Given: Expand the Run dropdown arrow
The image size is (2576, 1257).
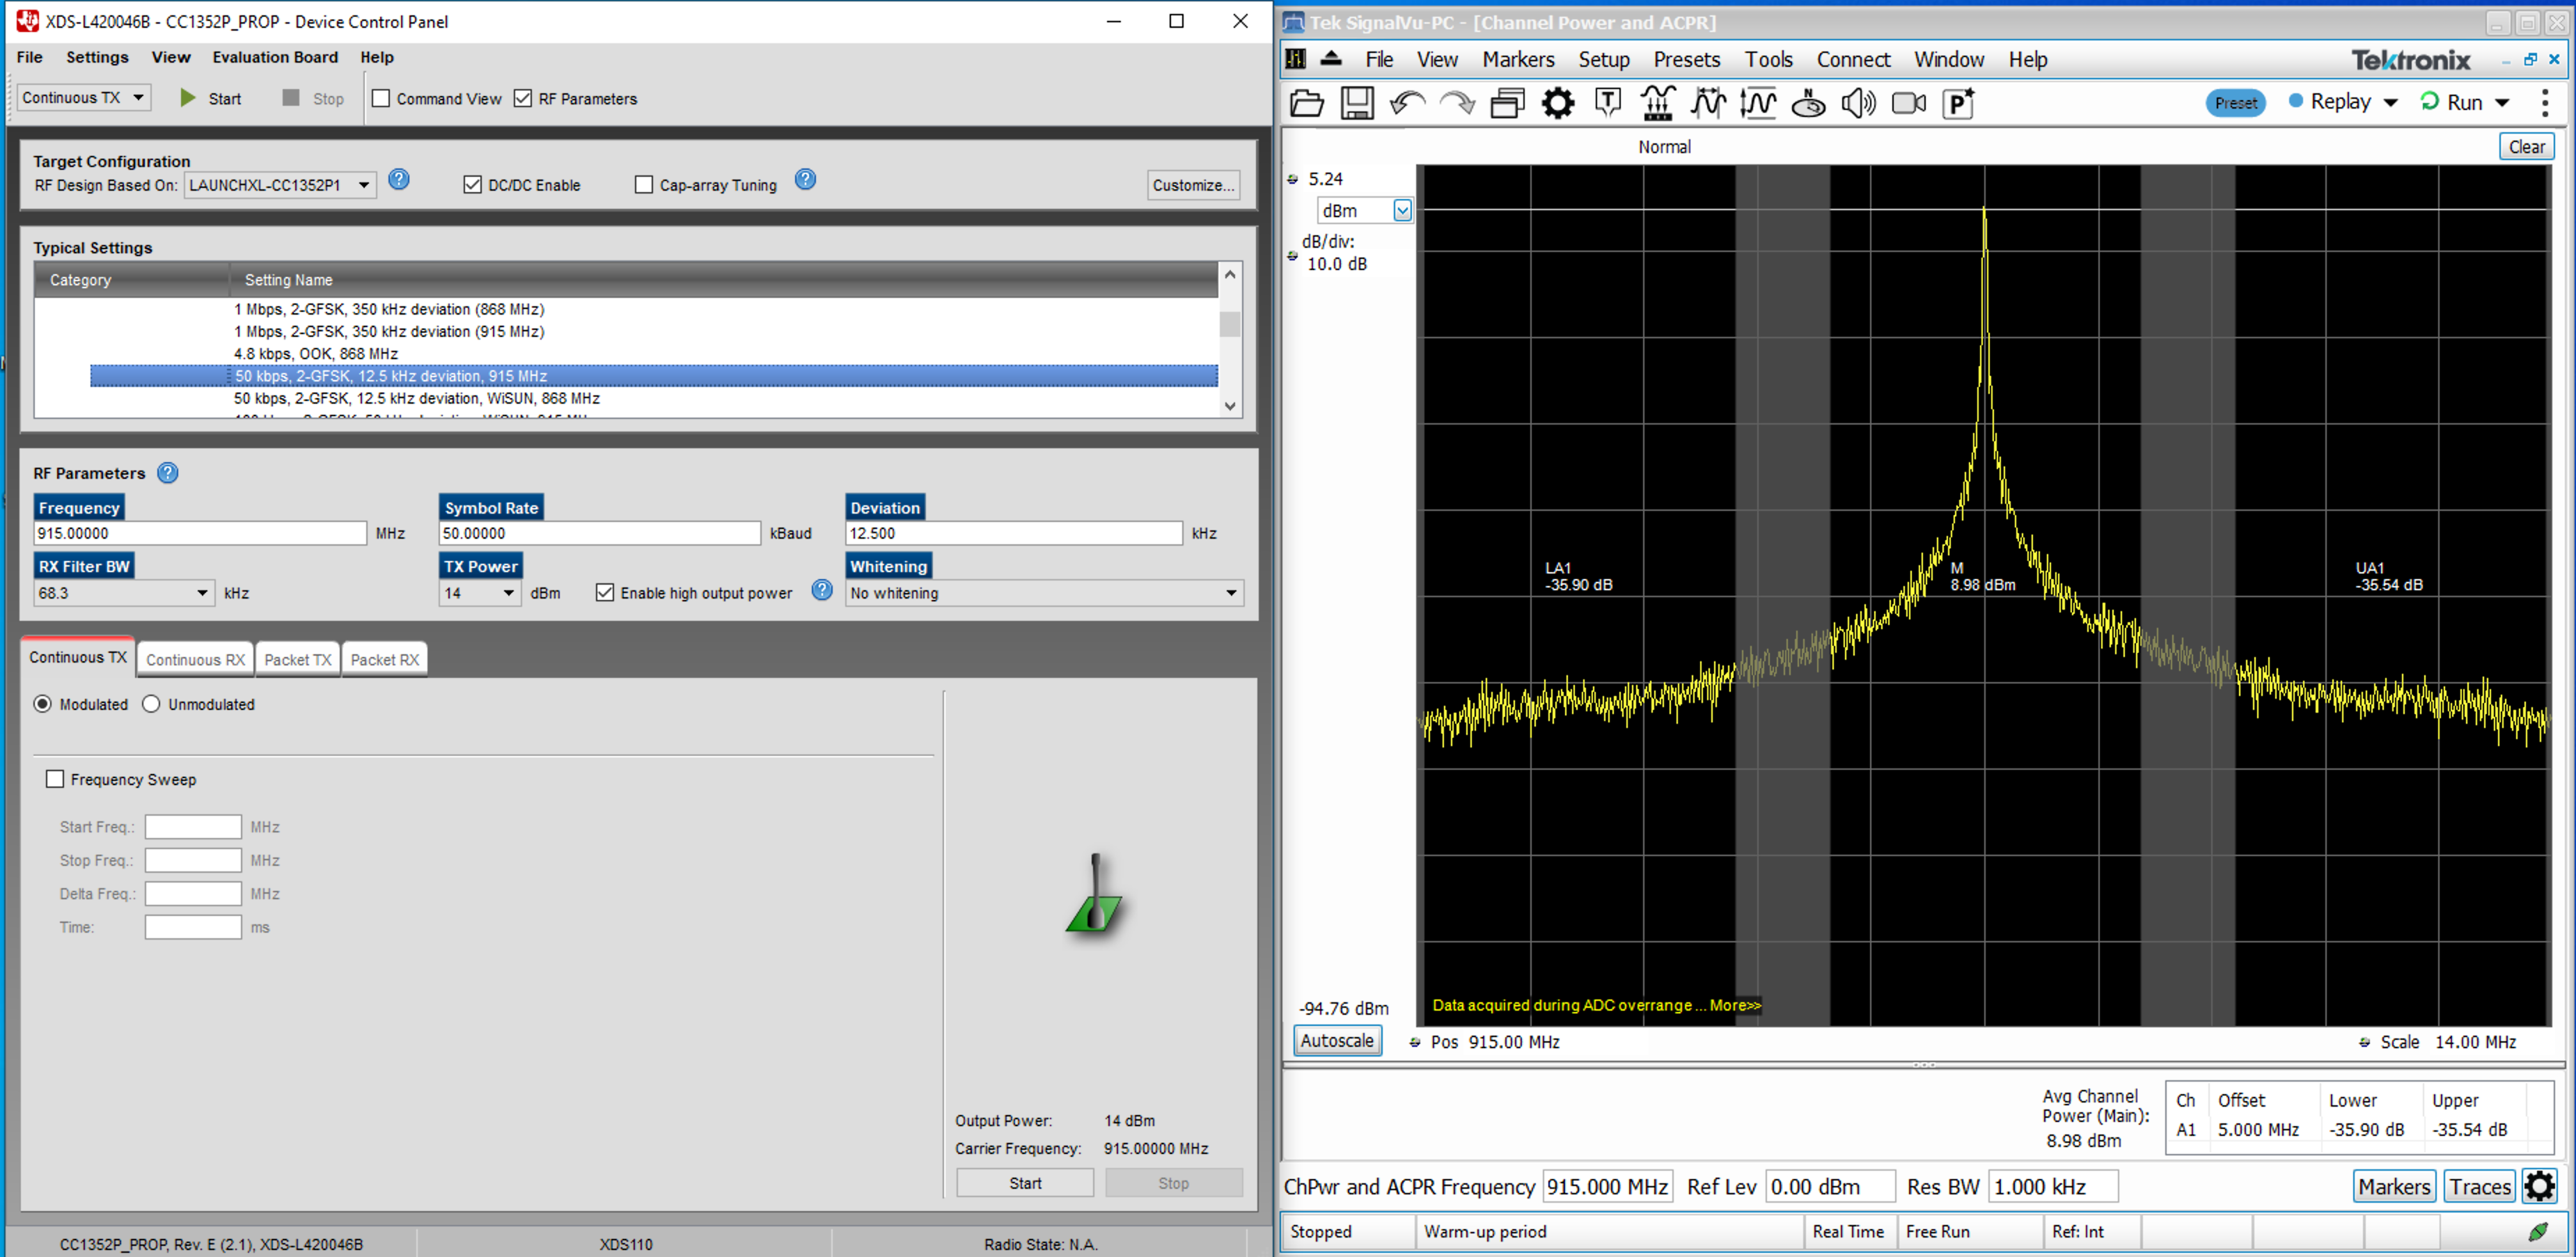Looking at the screenshot, I should [x=2502, y=102].
